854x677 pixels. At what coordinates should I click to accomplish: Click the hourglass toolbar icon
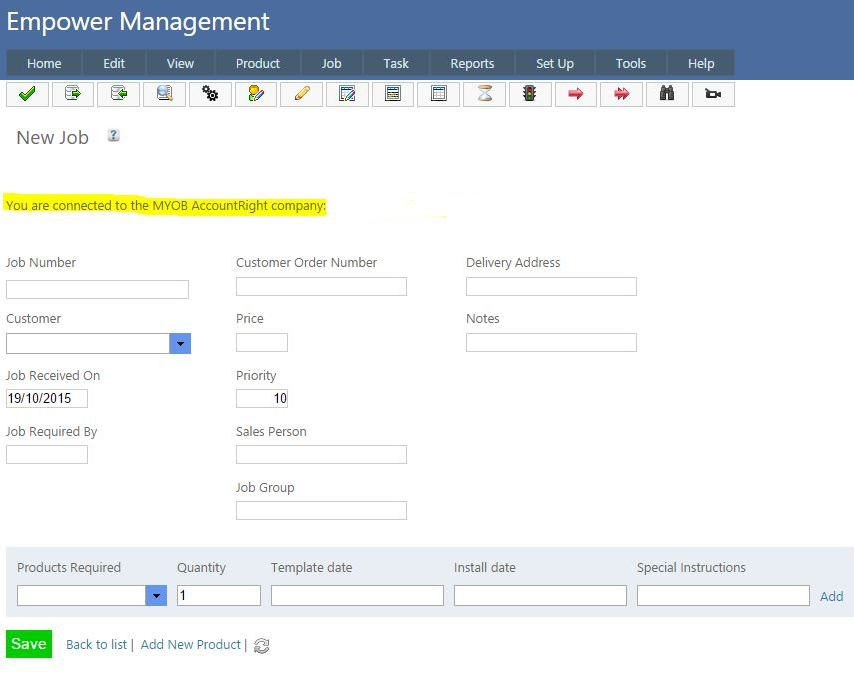point(485,94)
